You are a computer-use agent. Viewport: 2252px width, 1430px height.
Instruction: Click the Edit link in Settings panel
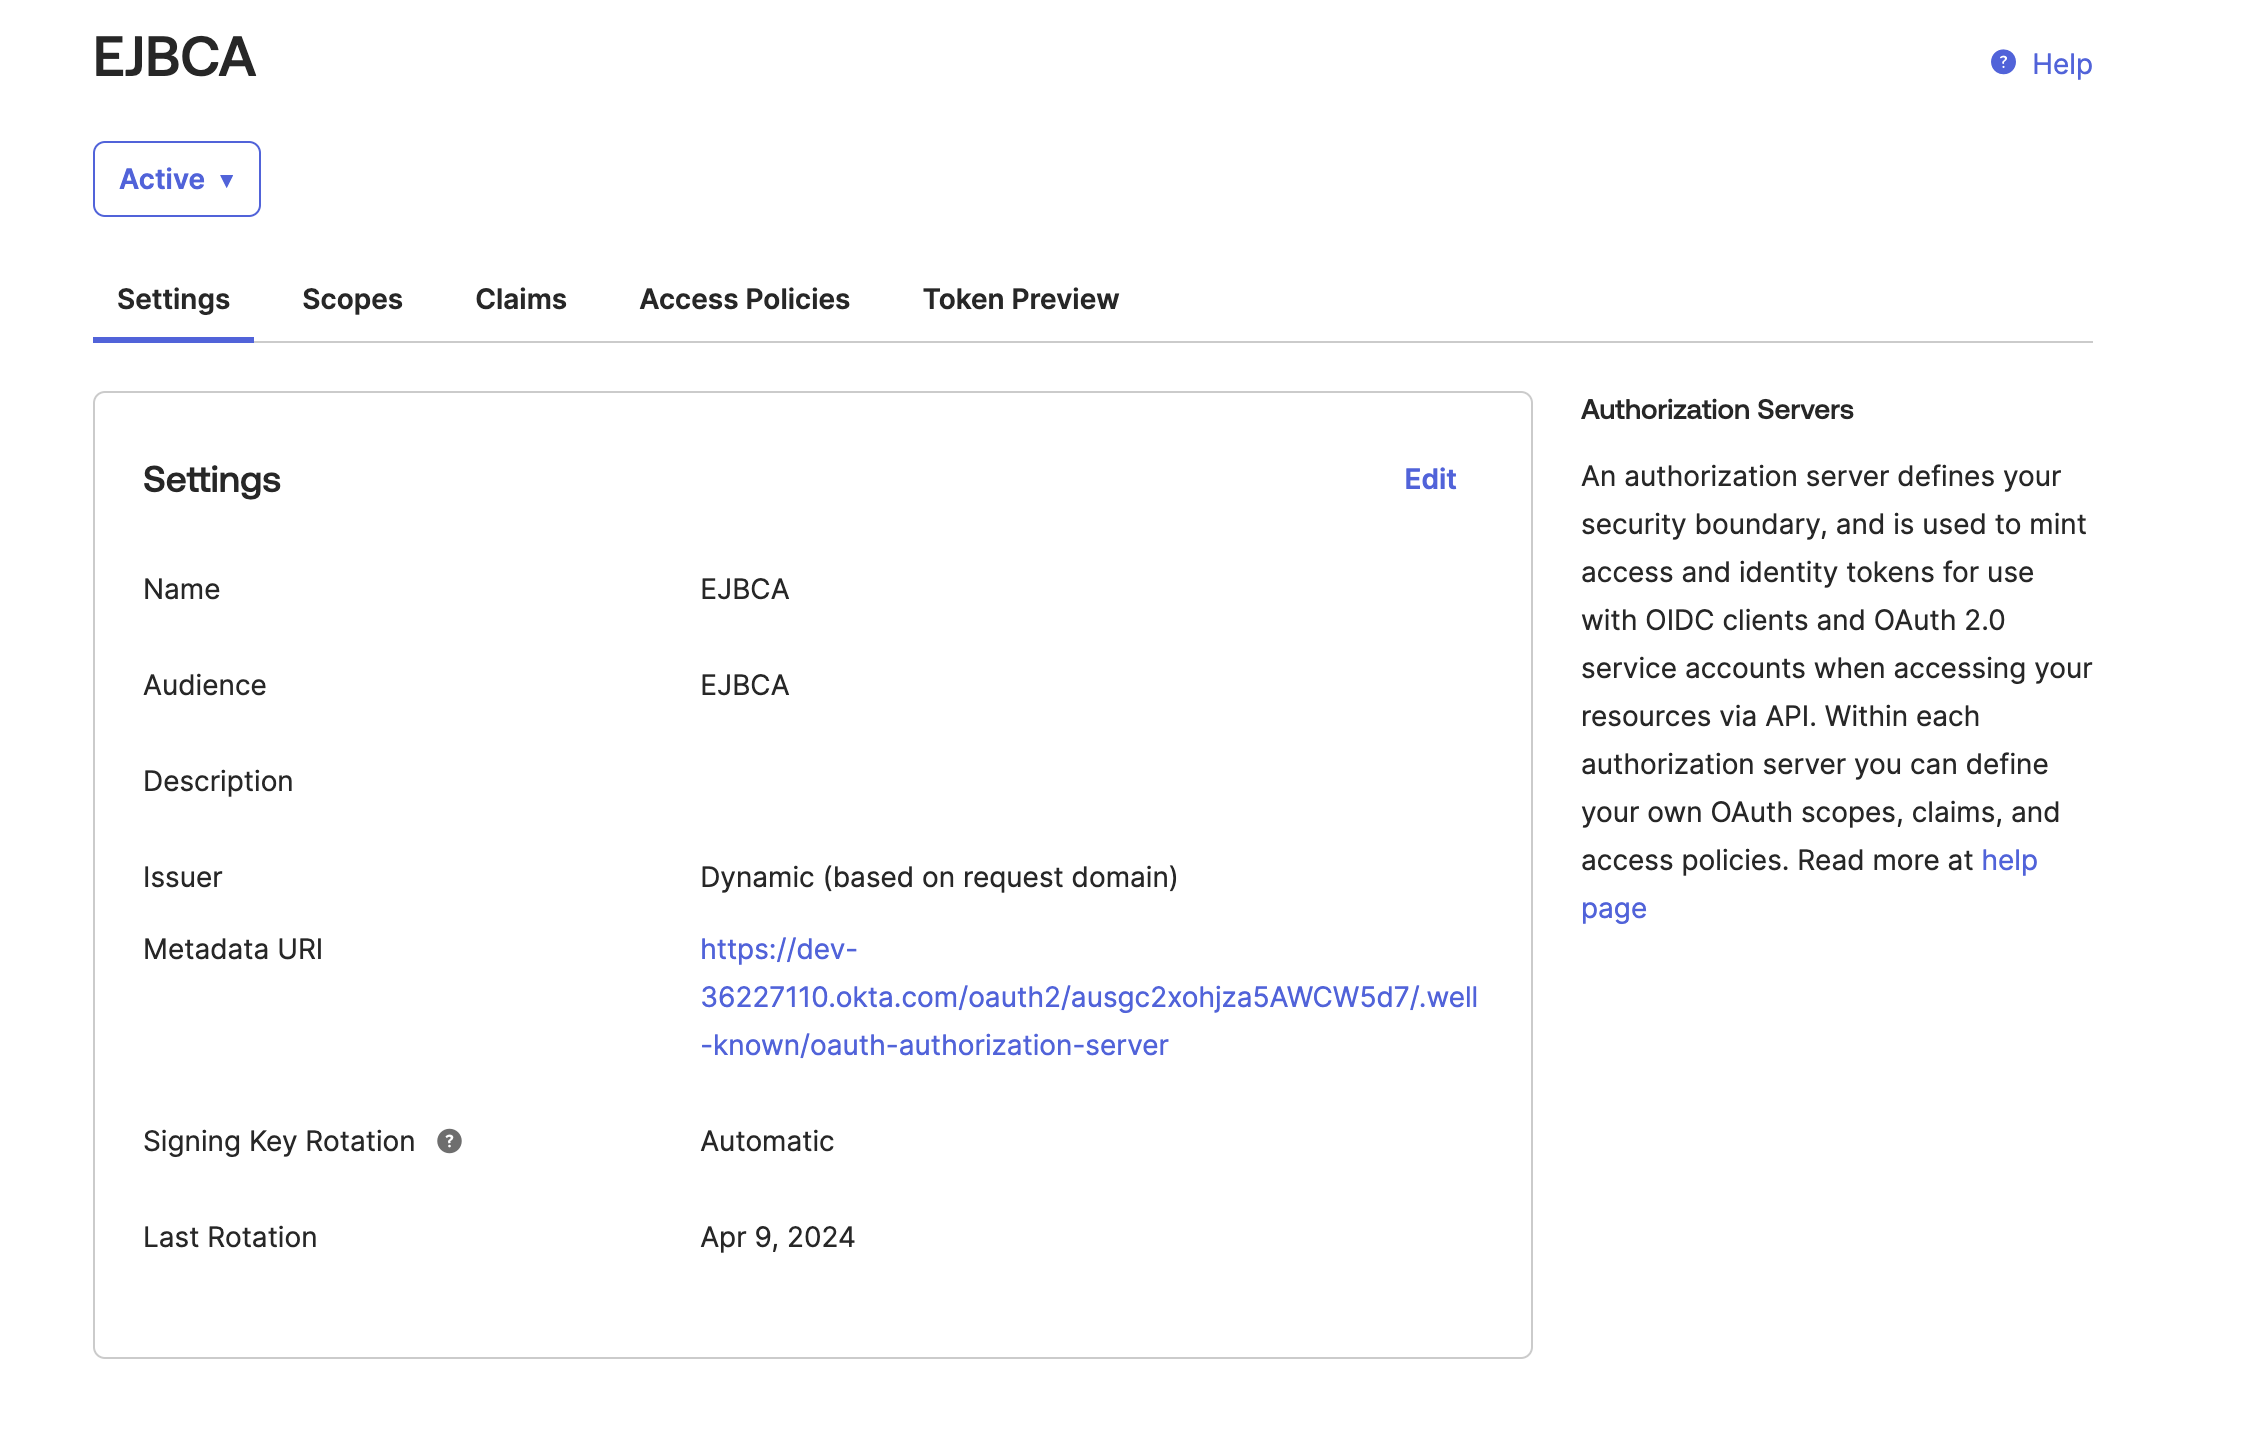tap(1430, 480)
